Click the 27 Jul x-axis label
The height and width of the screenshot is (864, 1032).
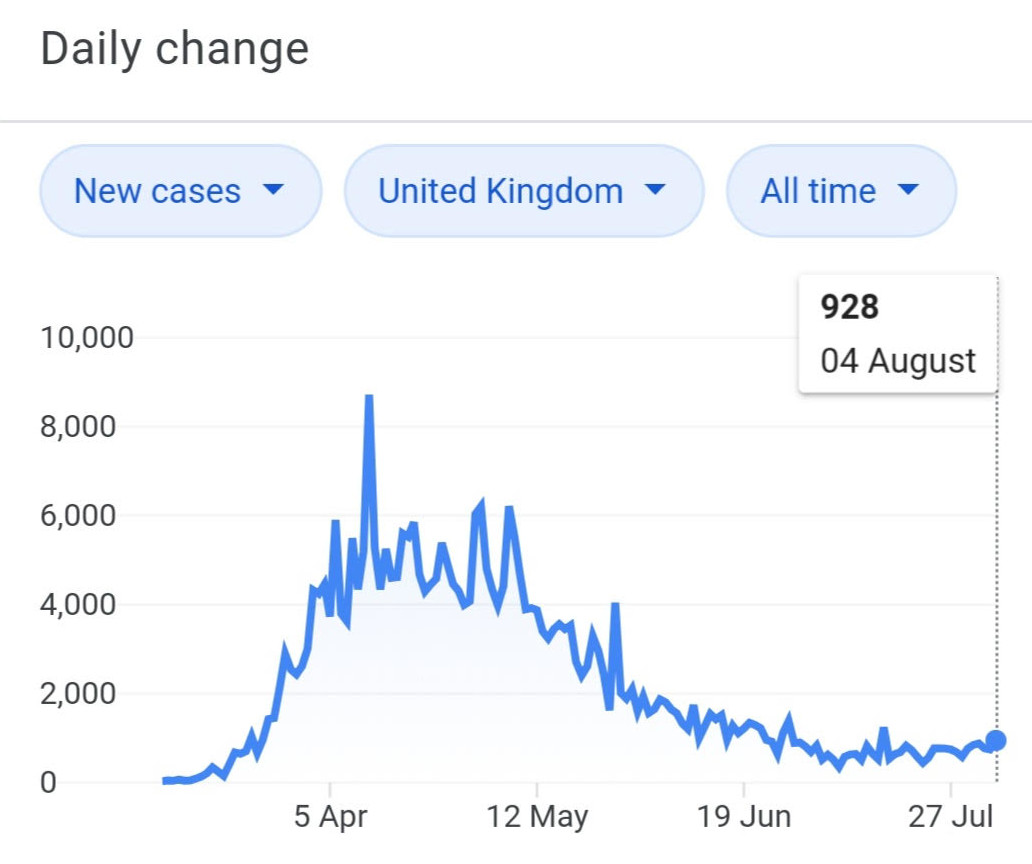[952, 817]
